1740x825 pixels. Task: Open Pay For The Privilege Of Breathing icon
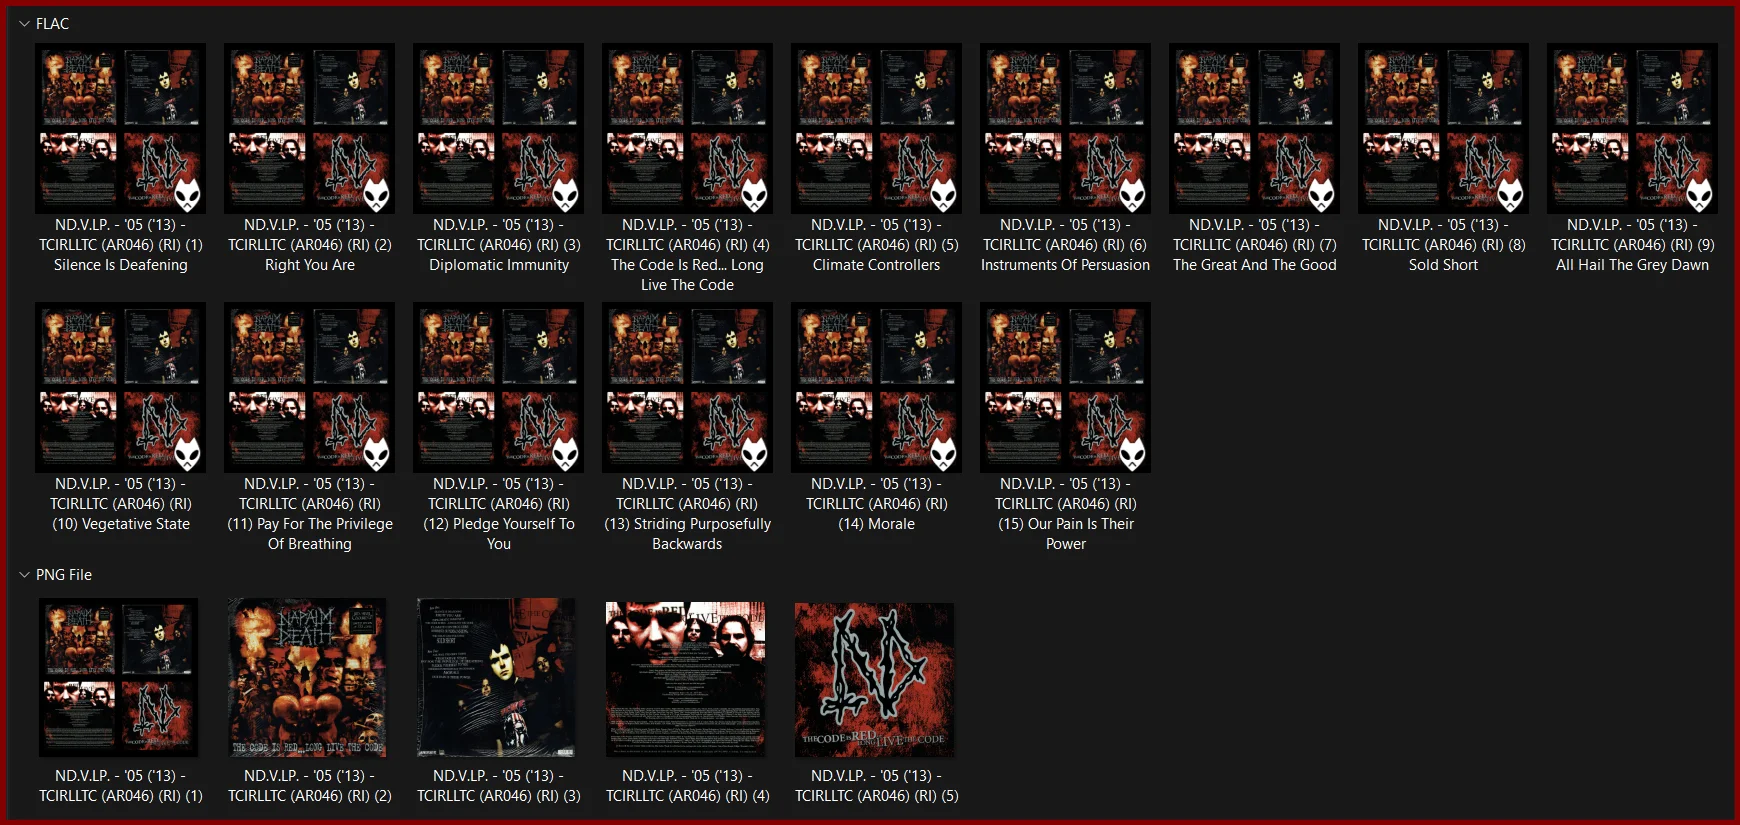[x=310, y=387]
